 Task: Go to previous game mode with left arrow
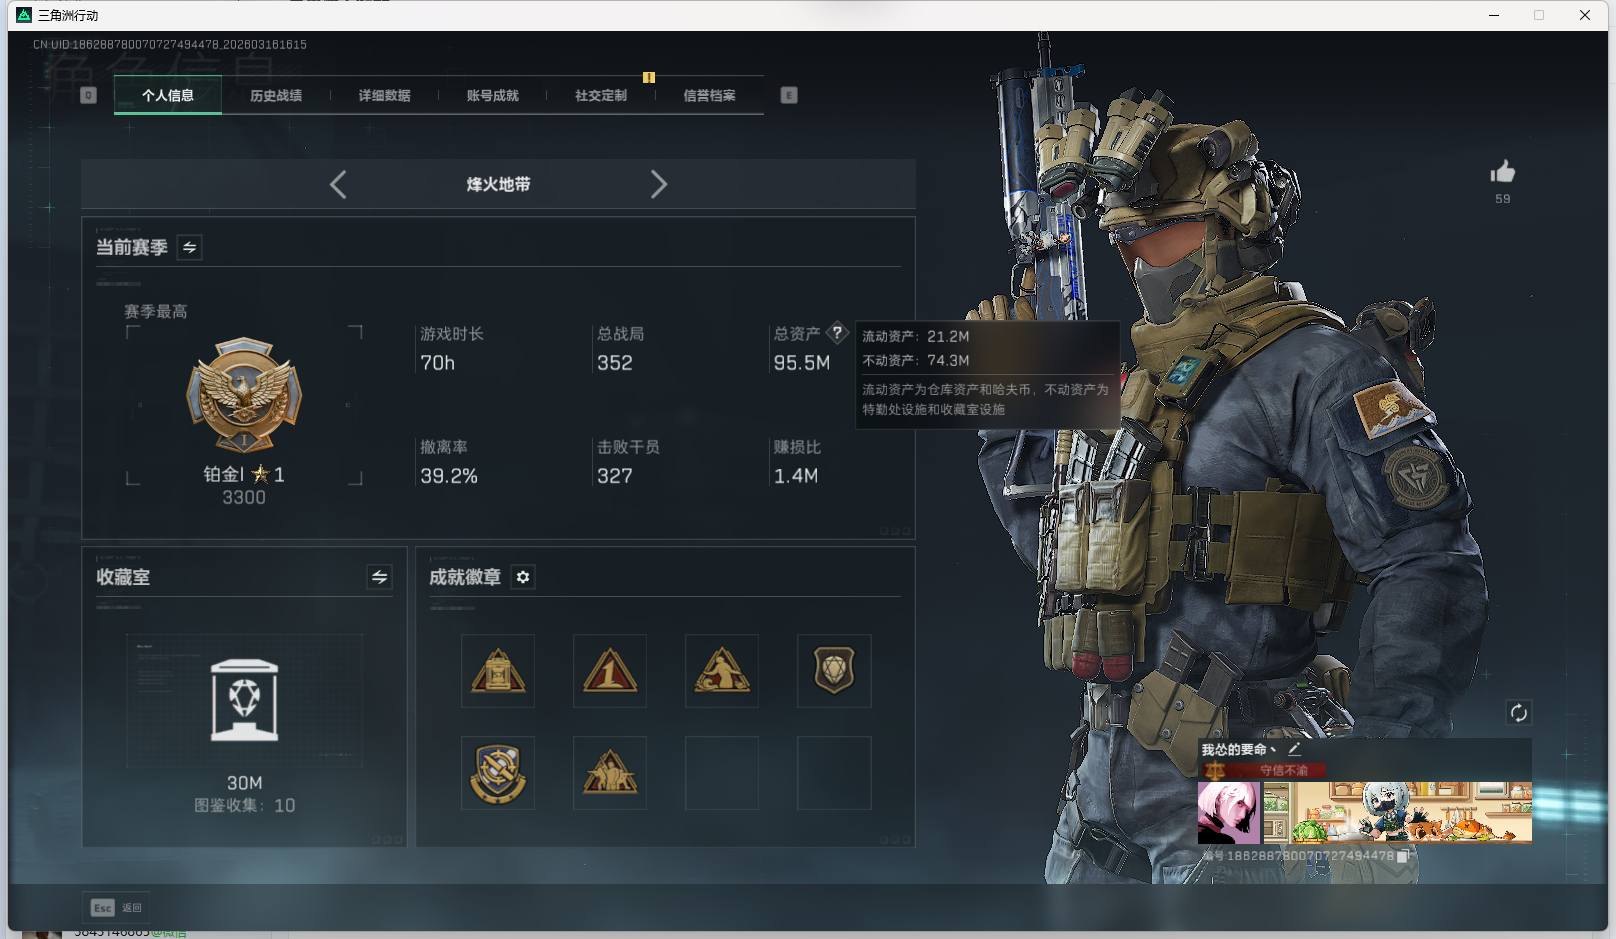338,184
